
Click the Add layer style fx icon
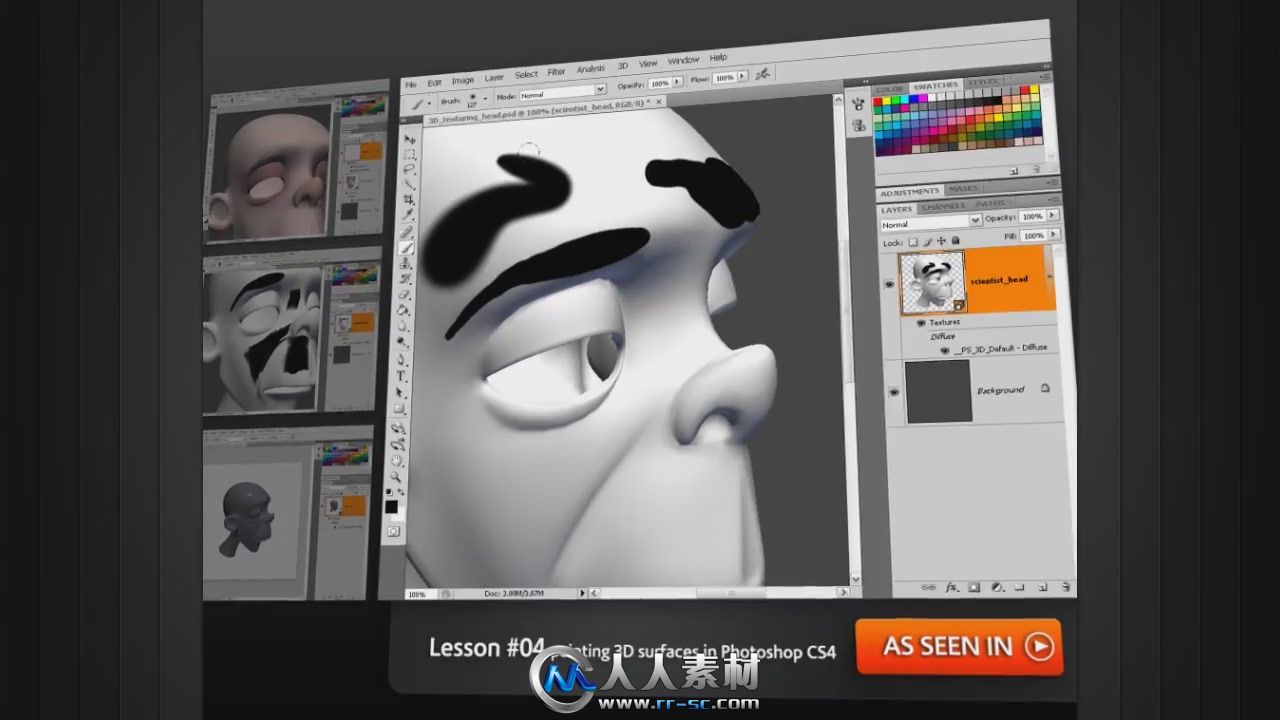953,587
